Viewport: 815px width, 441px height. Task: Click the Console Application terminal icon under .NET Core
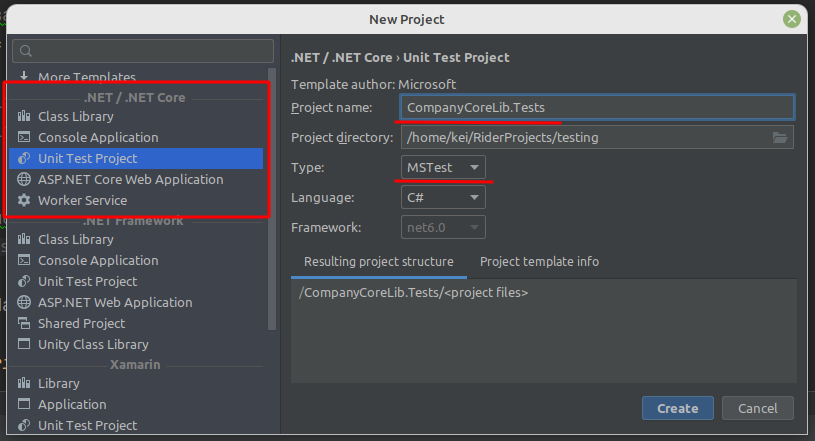(x=24, y=137)
